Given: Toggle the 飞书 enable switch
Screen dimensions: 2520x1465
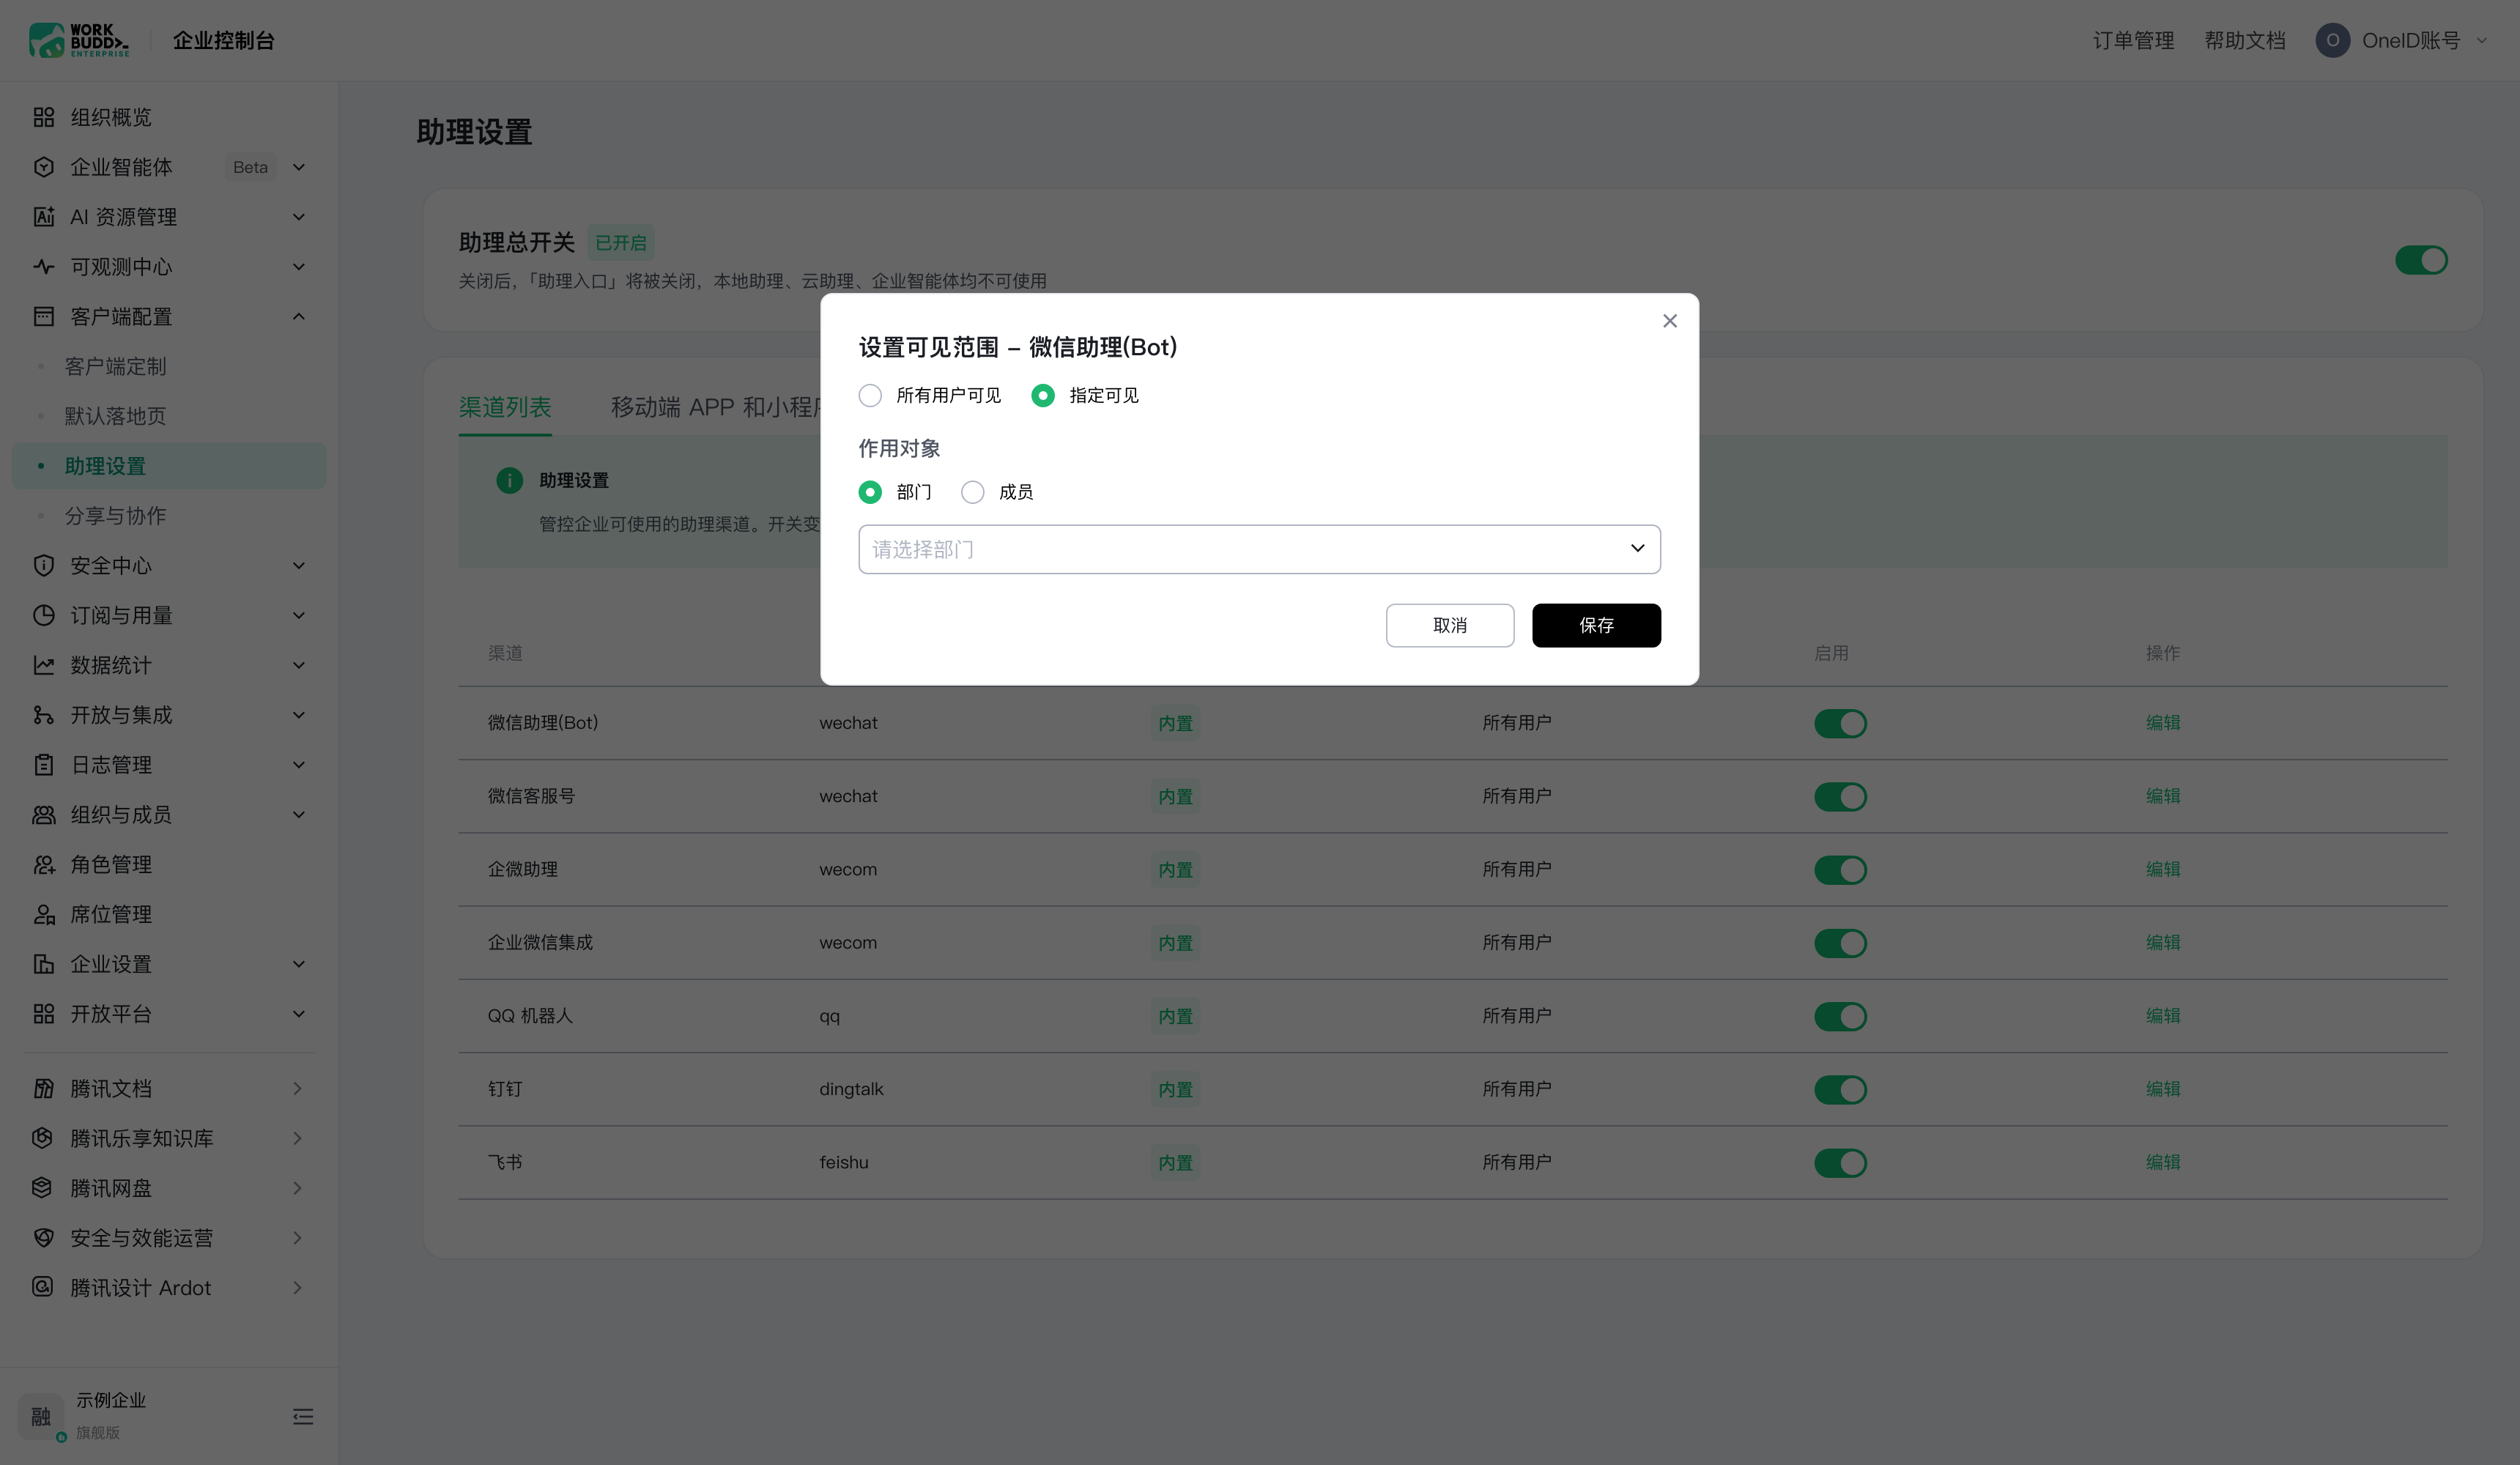Looking at the screenshot, I should [x=1840, y=1163].
